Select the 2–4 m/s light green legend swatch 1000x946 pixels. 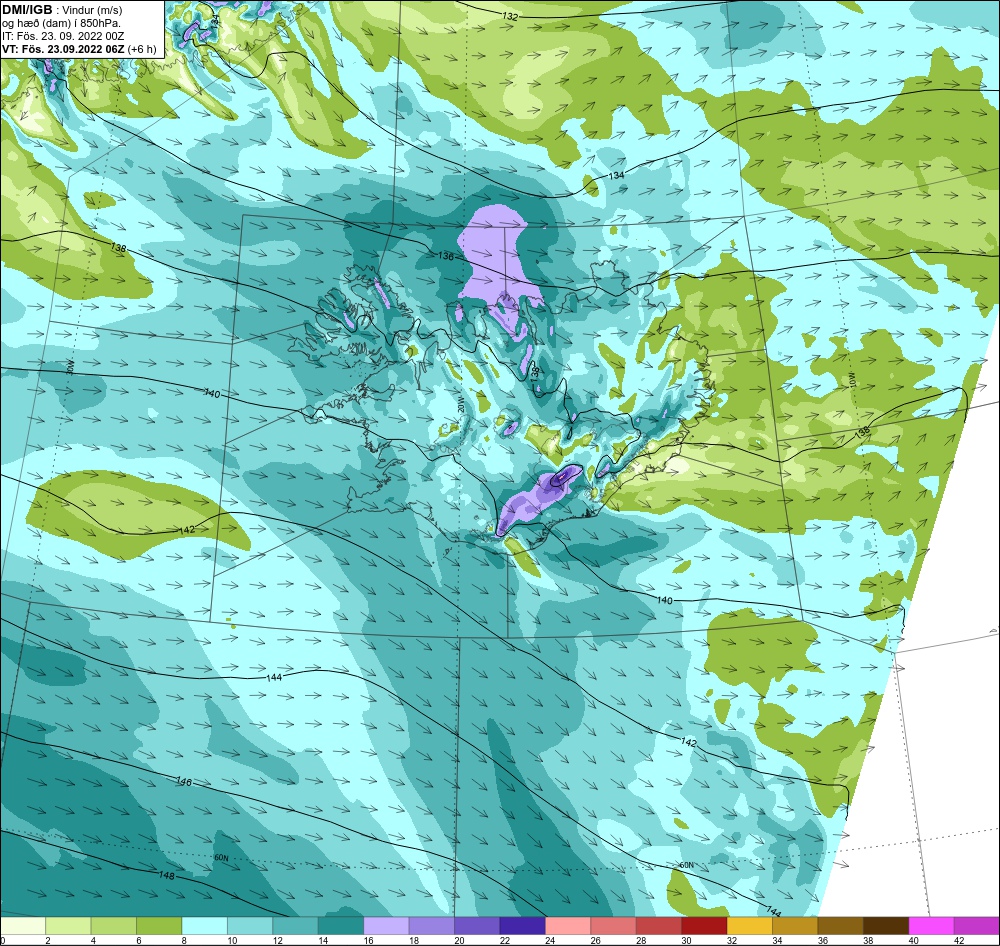[68, 926]
